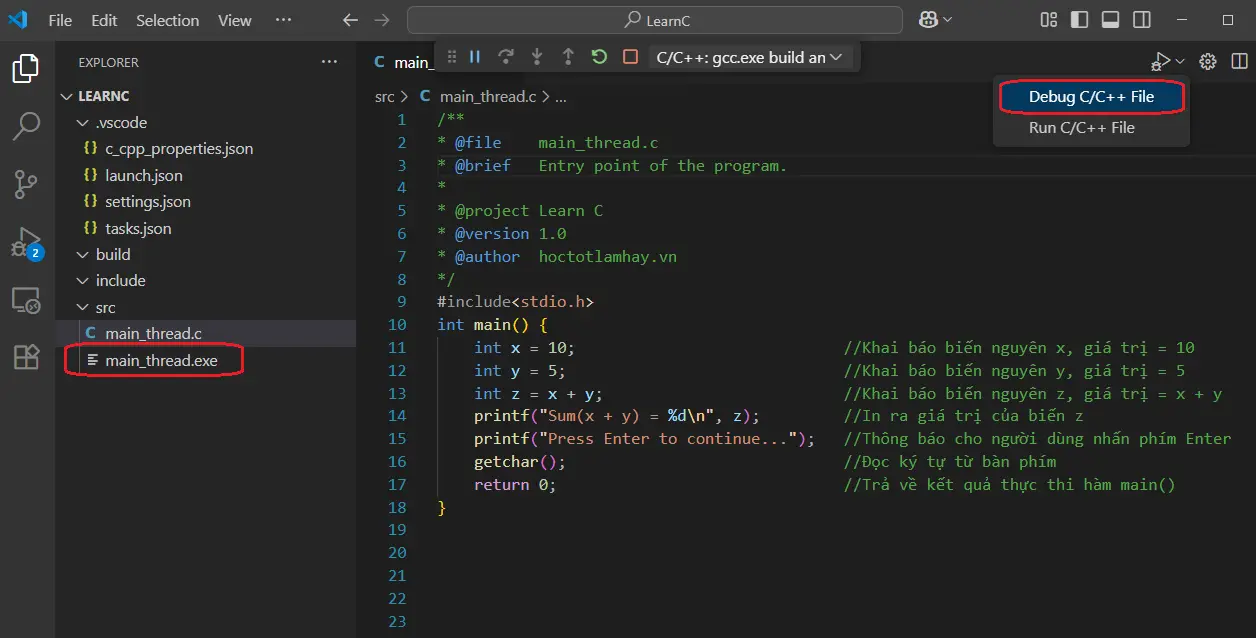The width and height of the screenshot is (1256, 638).
Task: Open the Selection menu
Action: coord(167,20)
